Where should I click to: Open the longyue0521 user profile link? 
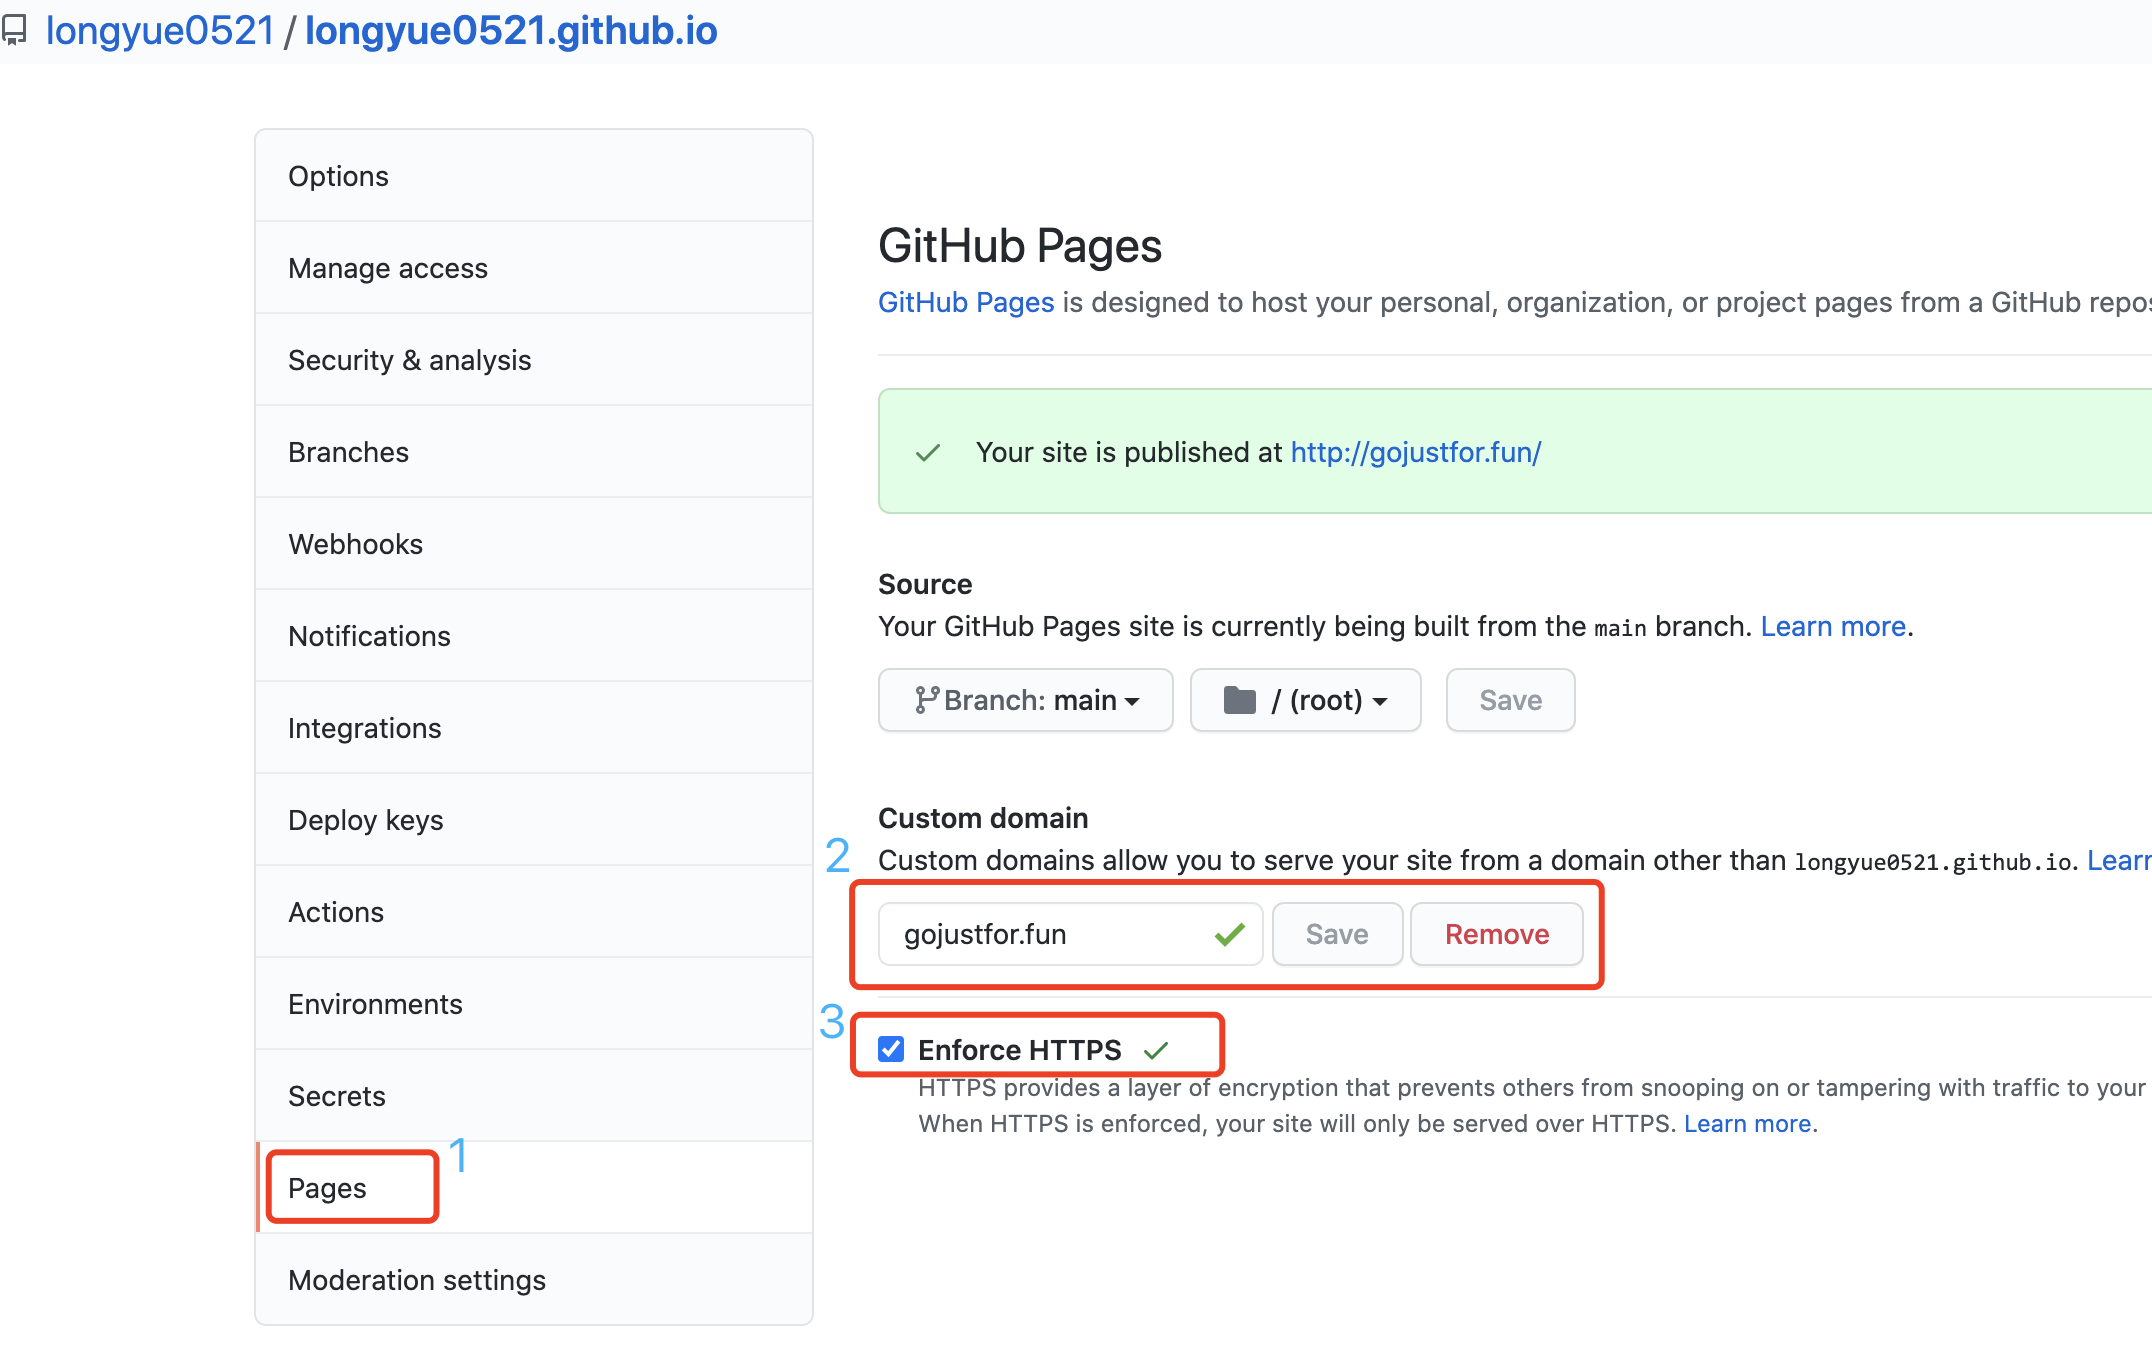(x=160, y=30)
